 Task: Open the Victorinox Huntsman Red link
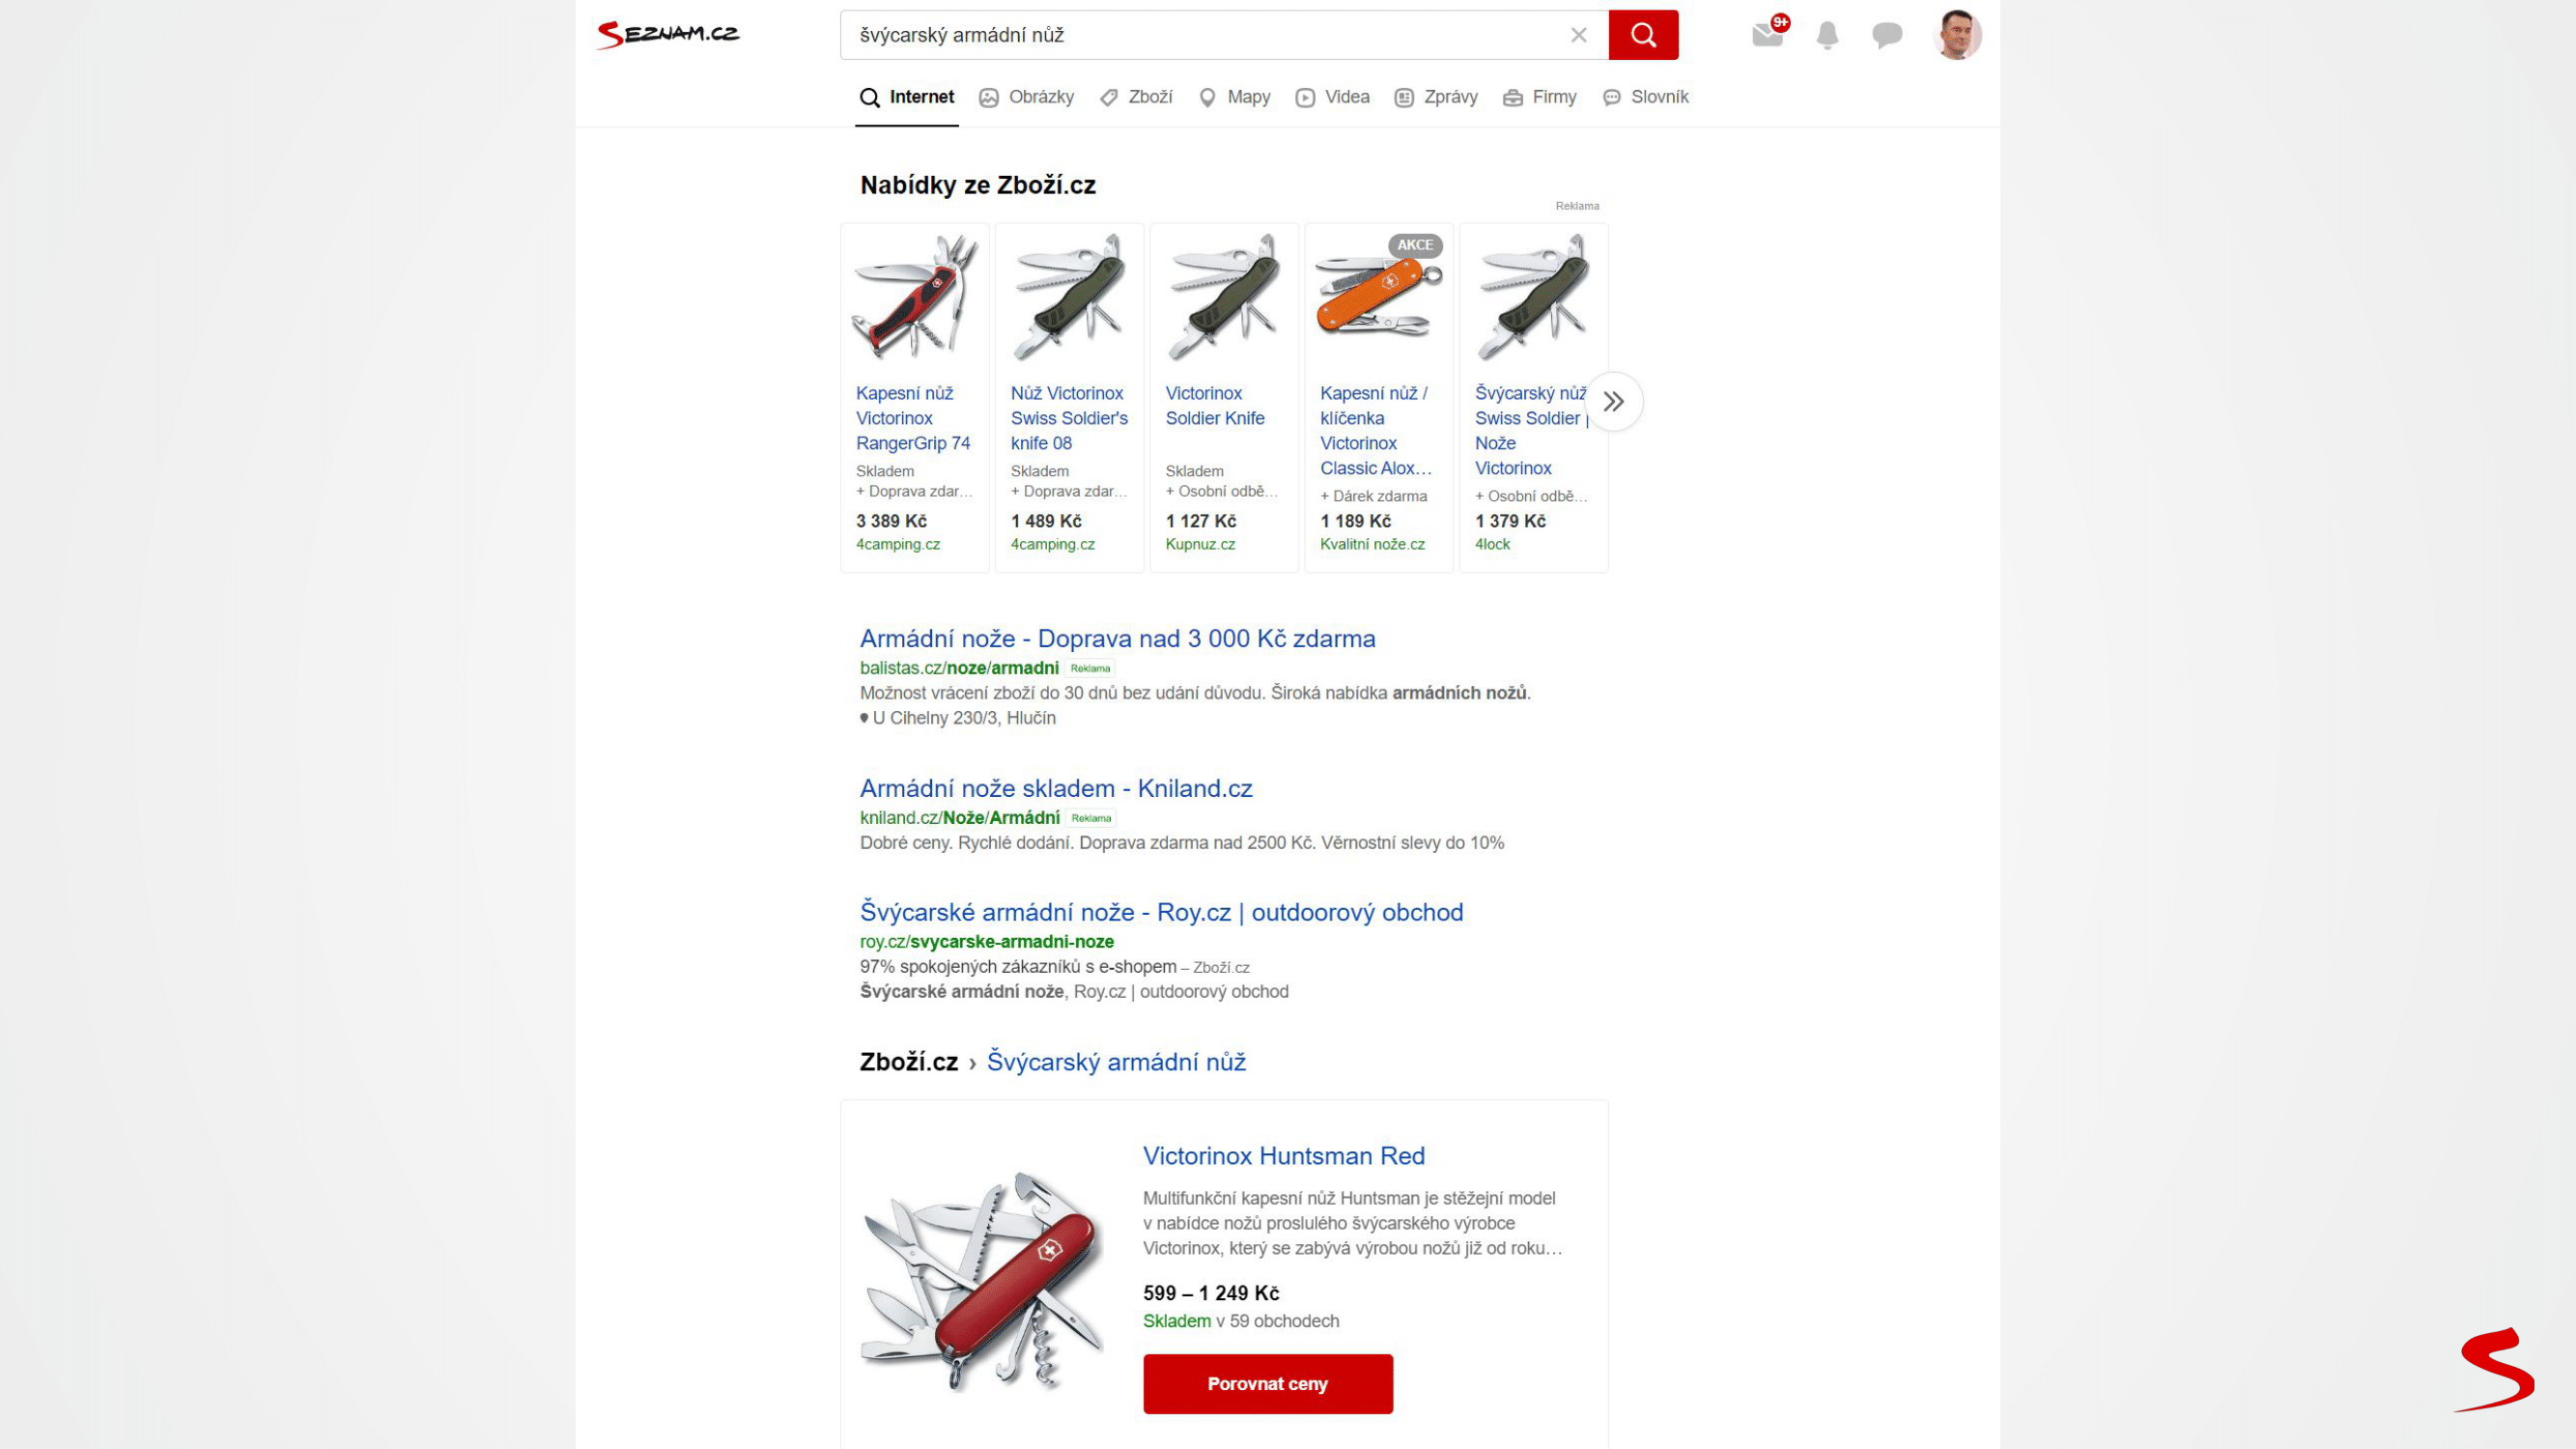click(x=1283, y=1156)
